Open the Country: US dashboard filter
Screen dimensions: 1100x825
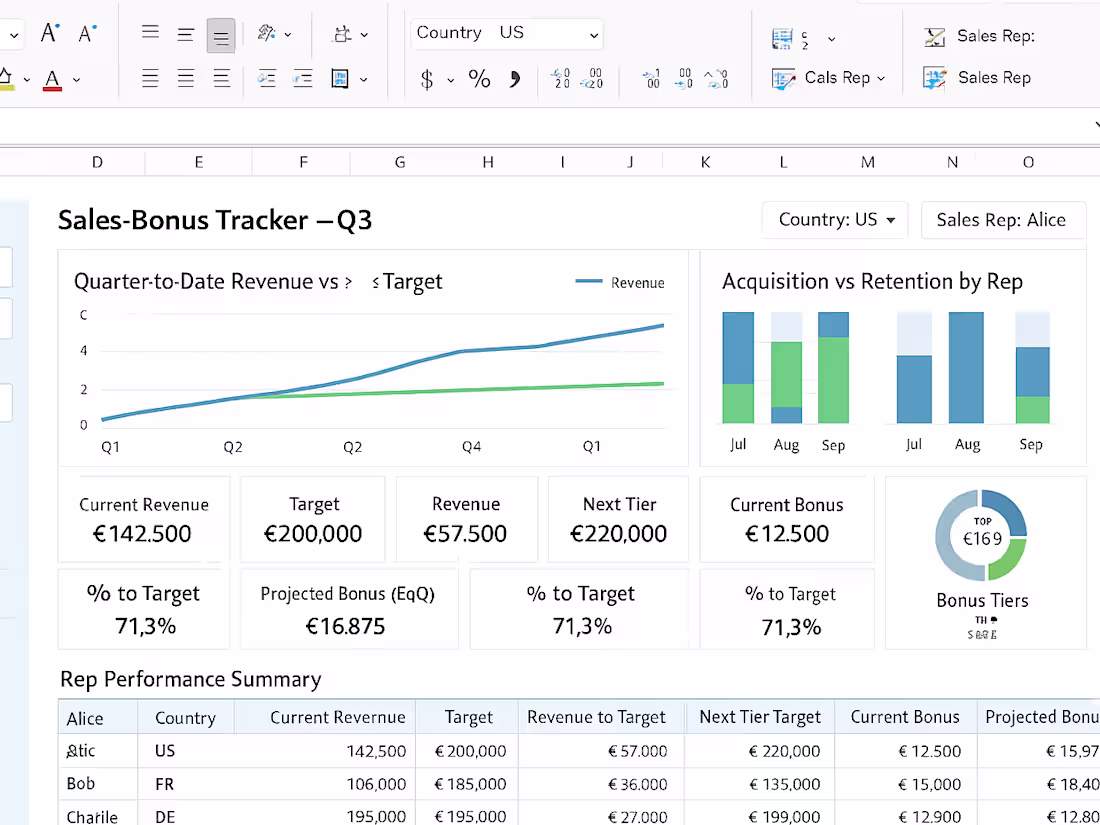[835, 220]
